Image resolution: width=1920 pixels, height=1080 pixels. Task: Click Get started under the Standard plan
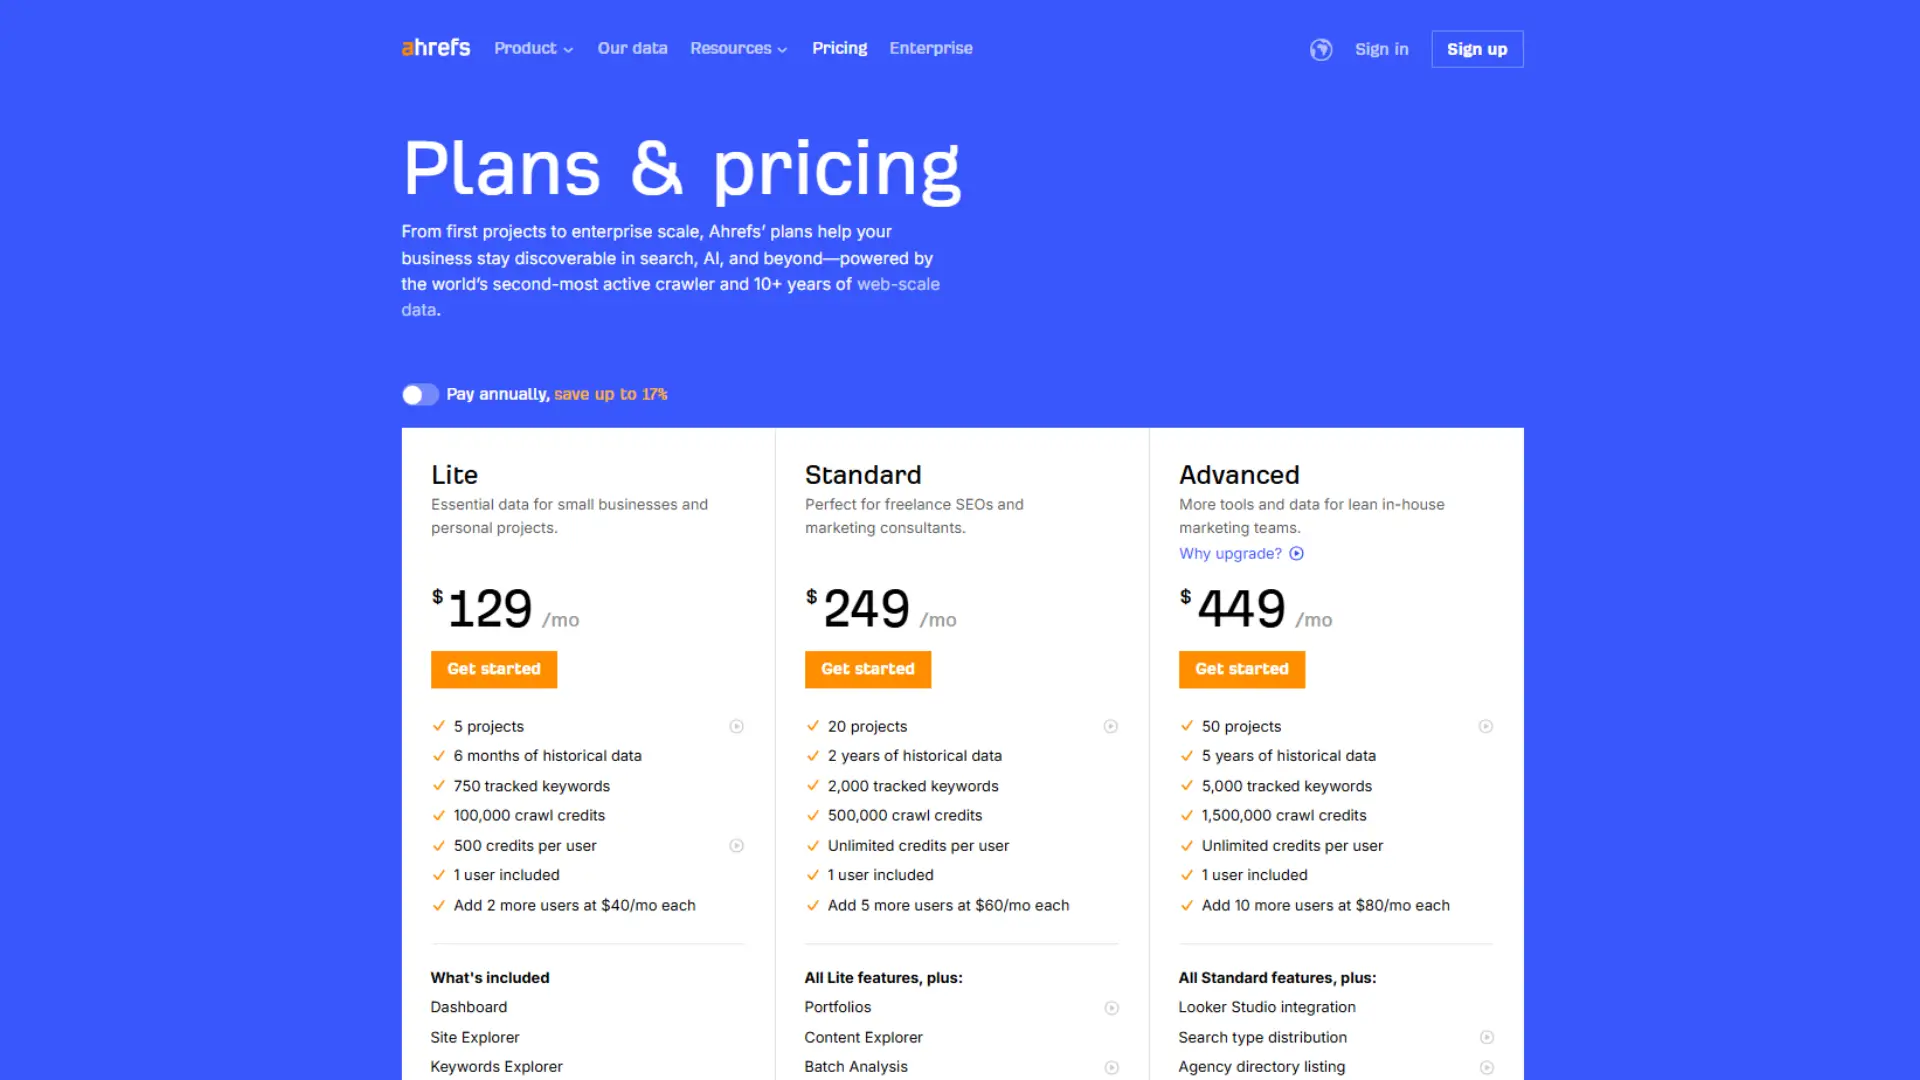tap(867, 669)
